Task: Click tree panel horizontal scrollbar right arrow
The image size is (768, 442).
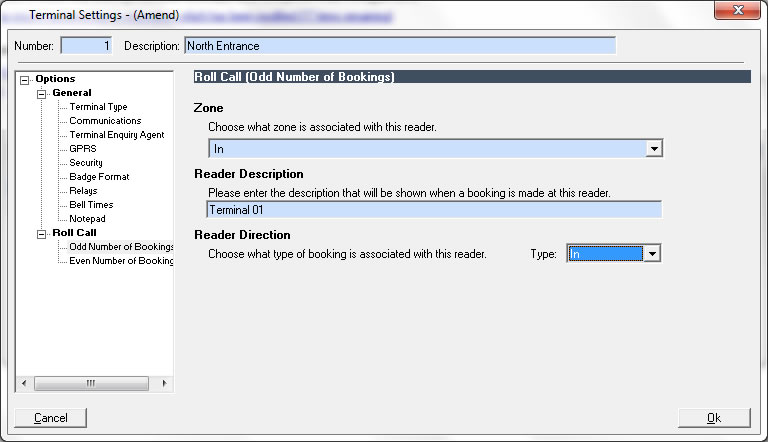Action: [x=166, y=384]
